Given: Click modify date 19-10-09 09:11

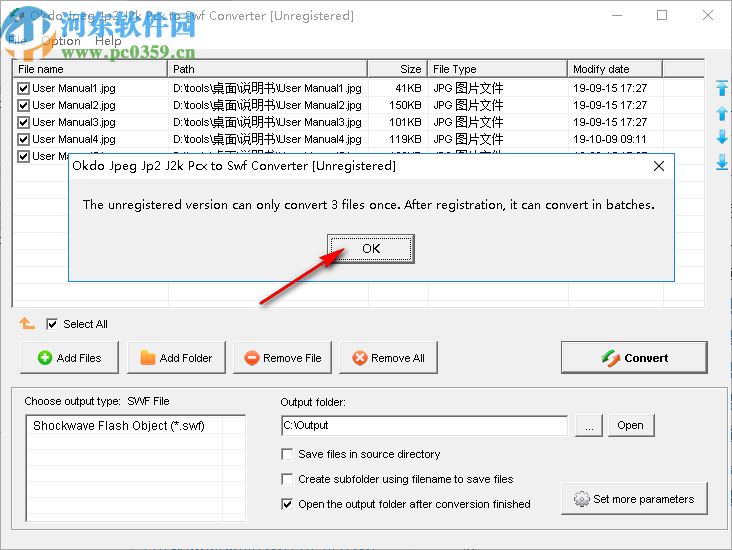Looking at the screenshot, I should [x=610, y=139].
